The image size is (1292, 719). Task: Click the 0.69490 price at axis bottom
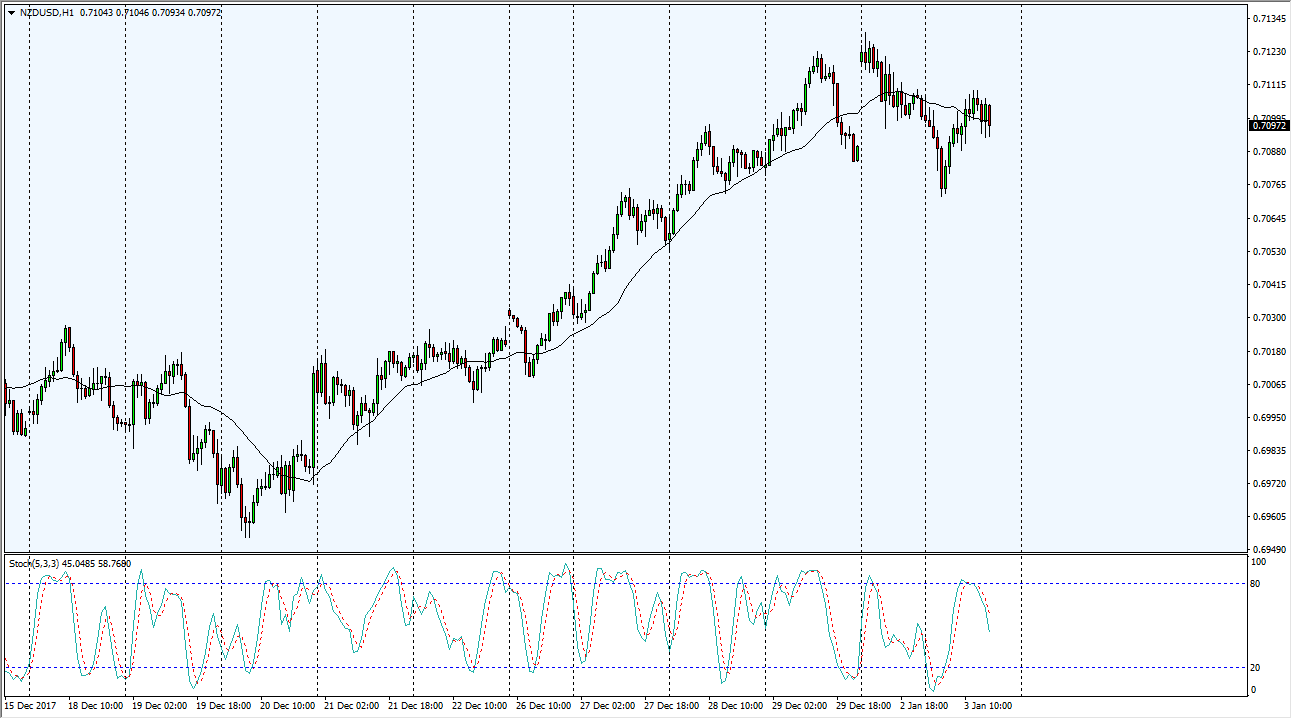point(1269,550)
